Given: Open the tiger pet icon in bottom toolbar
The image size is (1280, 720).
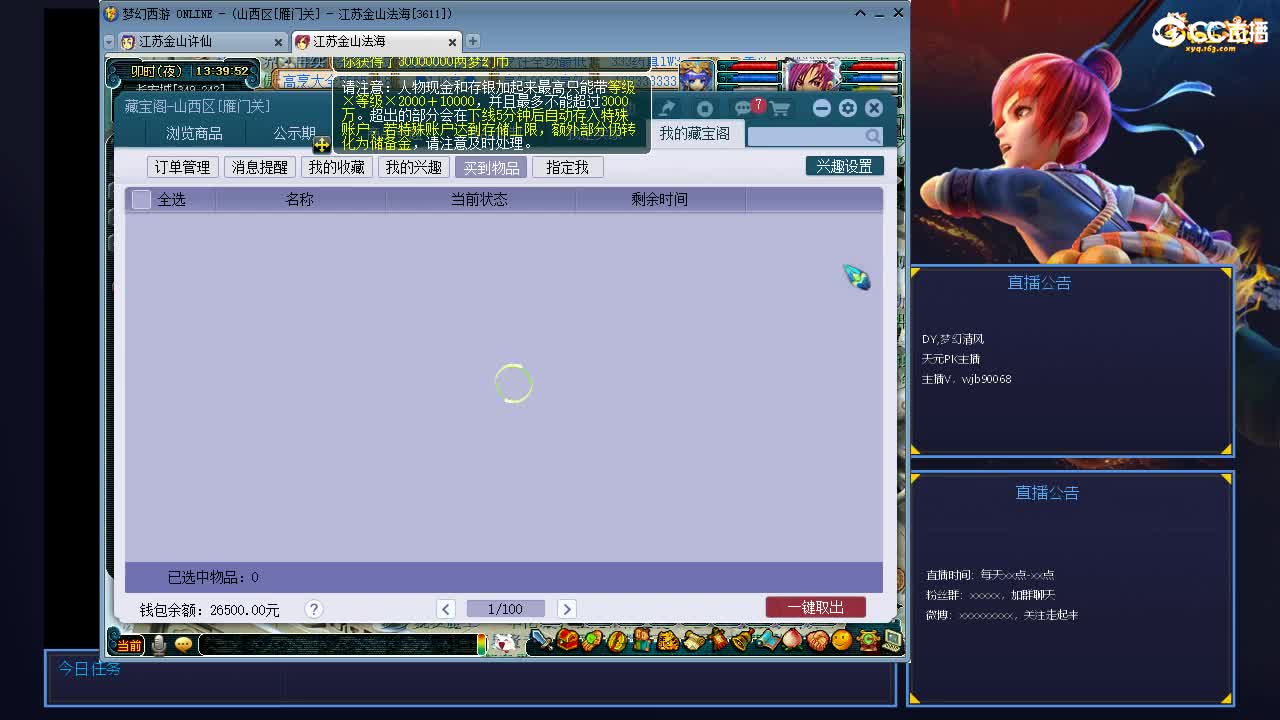Looking at the screenshot, I should (x=667, y=640).
